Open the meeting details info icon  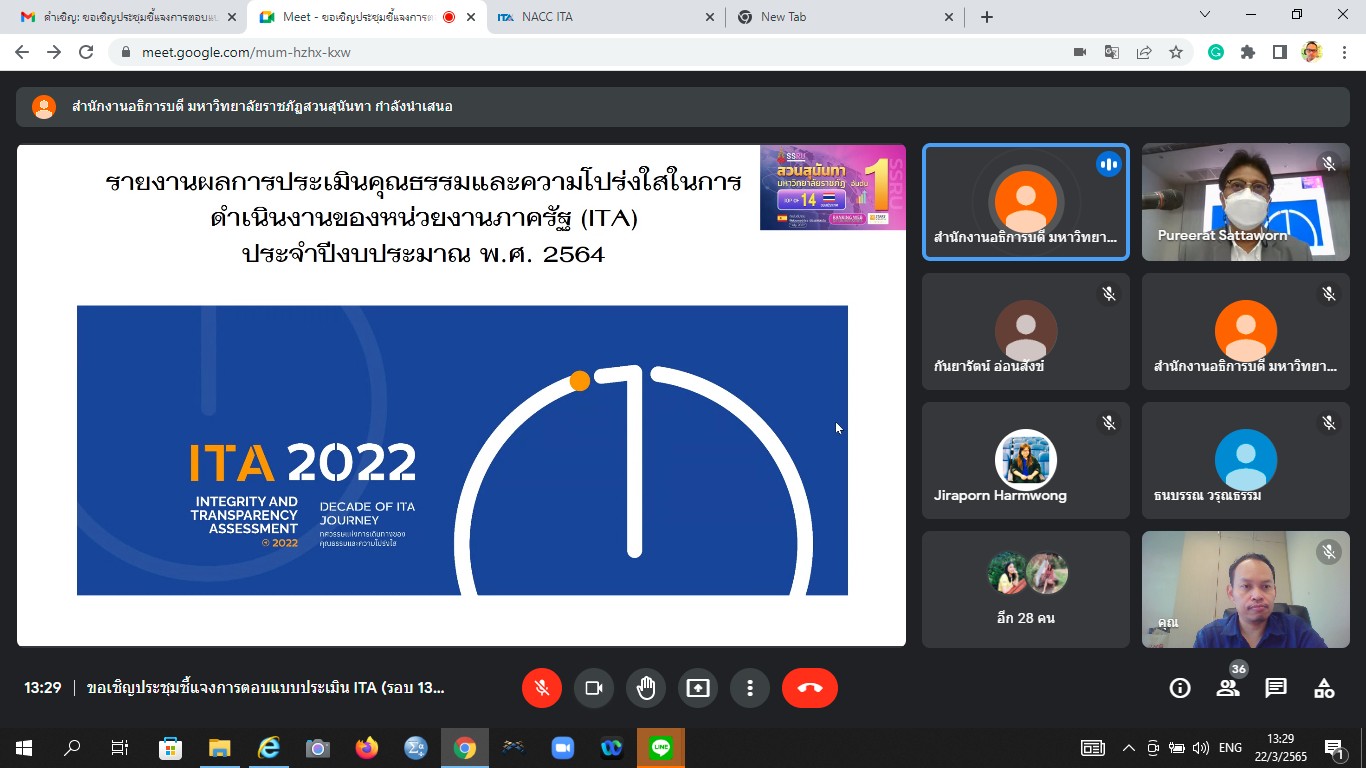click(1180, 688)
